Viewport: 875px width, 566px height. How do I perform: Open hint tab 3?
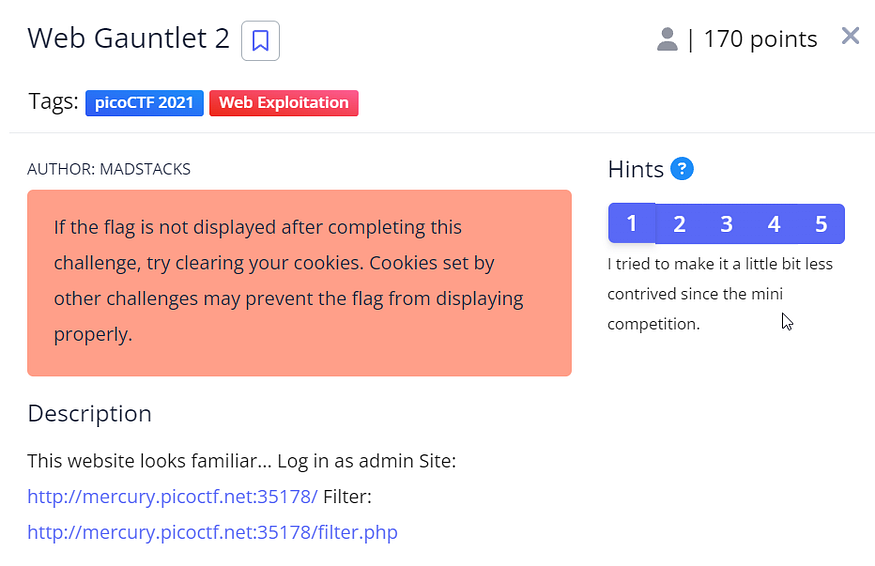726,224
